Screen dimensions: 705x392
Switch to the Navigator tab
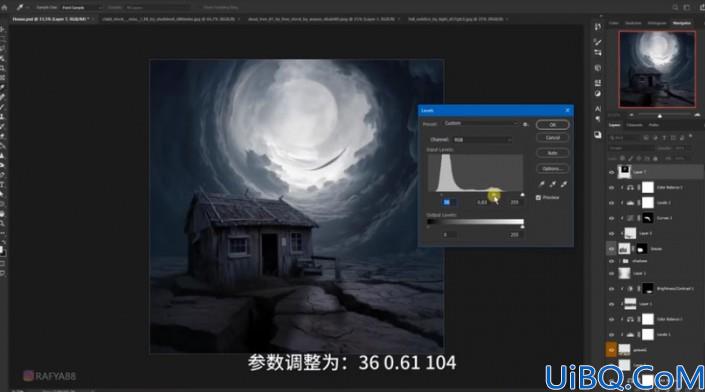(682, 23)
